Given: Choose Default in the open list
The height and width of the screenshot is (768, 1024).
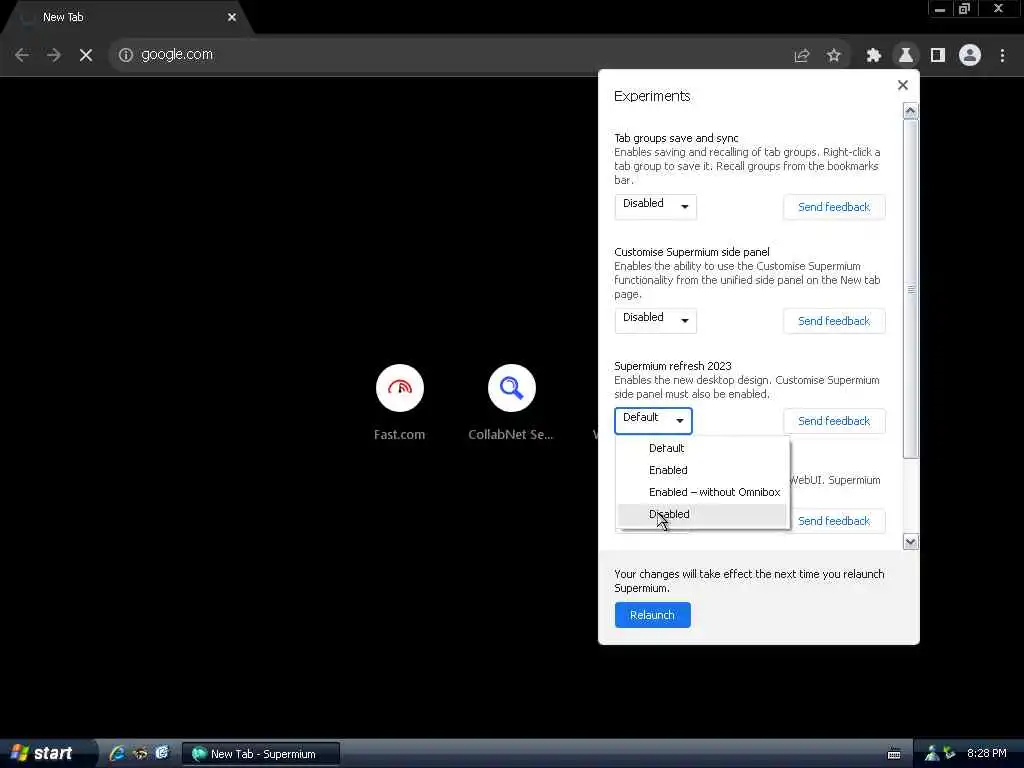Looking at the screenshot, I should click(x=702, y=448).
